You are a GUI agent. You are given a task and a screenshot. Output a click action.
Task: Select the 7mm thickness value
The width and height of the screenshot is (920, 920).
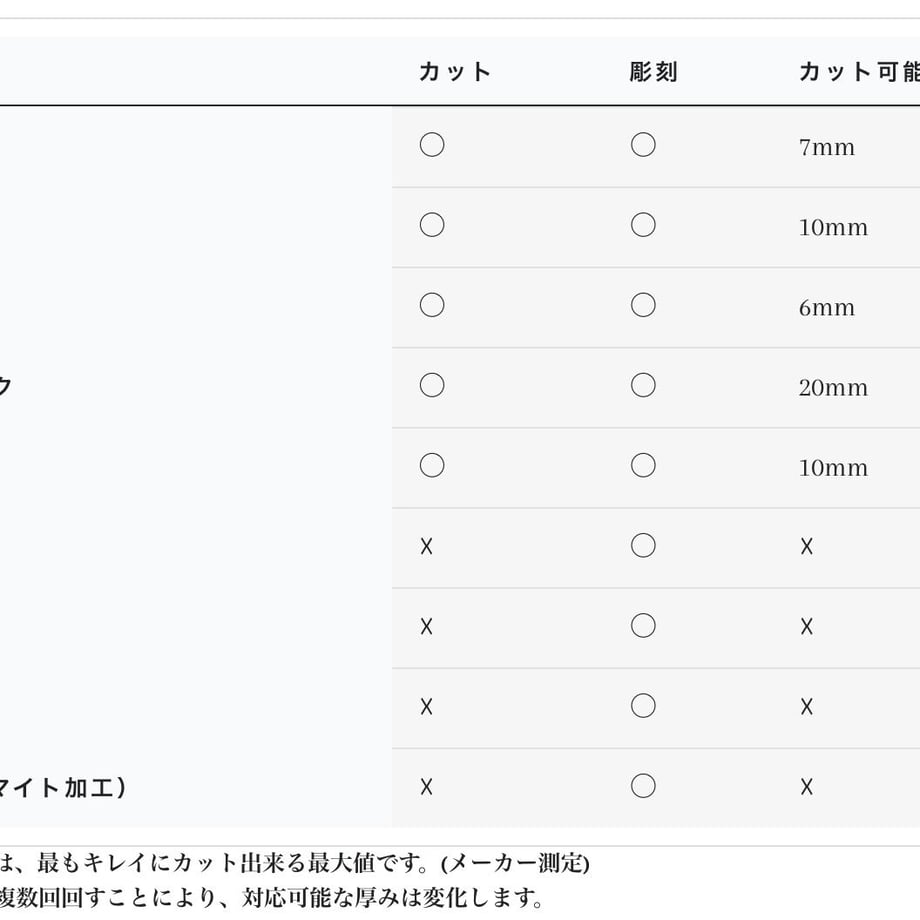click(826, 147)
